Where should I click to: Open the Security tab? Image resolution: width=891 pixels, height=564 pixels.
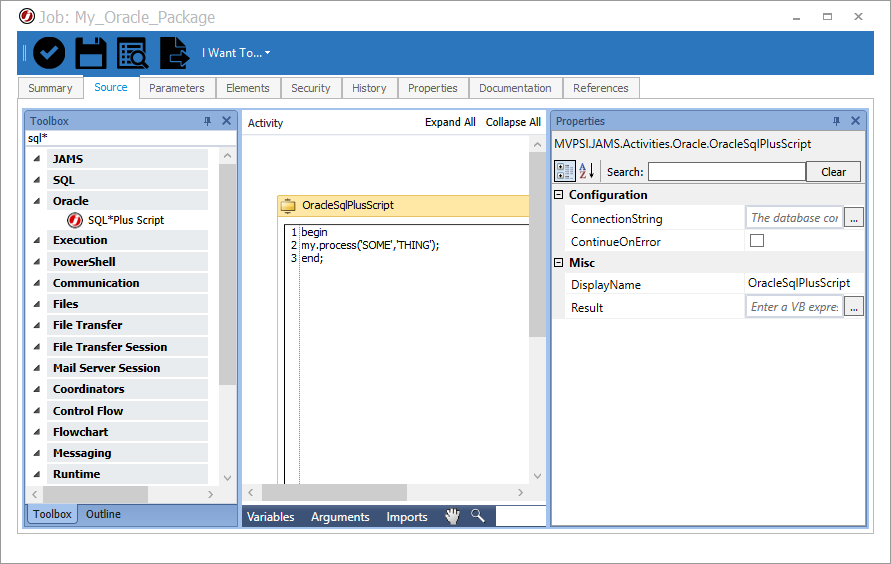tap(311, 88)
